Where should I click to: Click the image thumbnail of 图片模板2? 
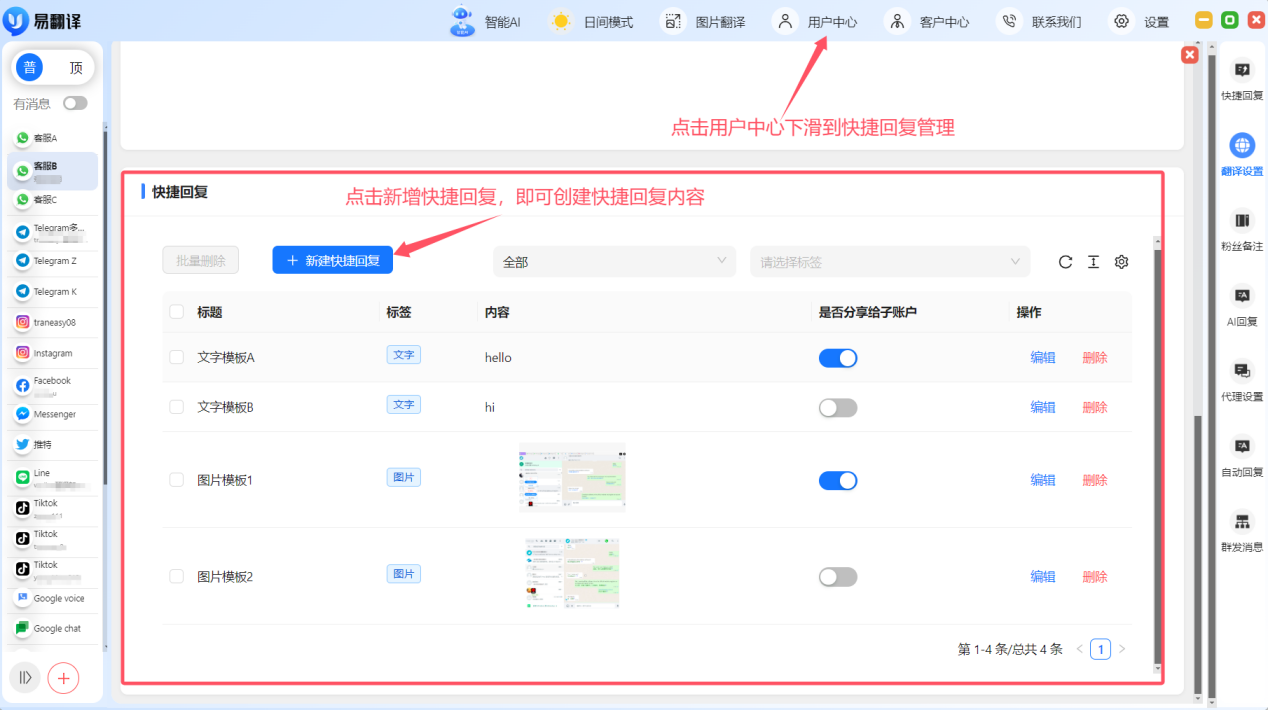tap(572, 574)
